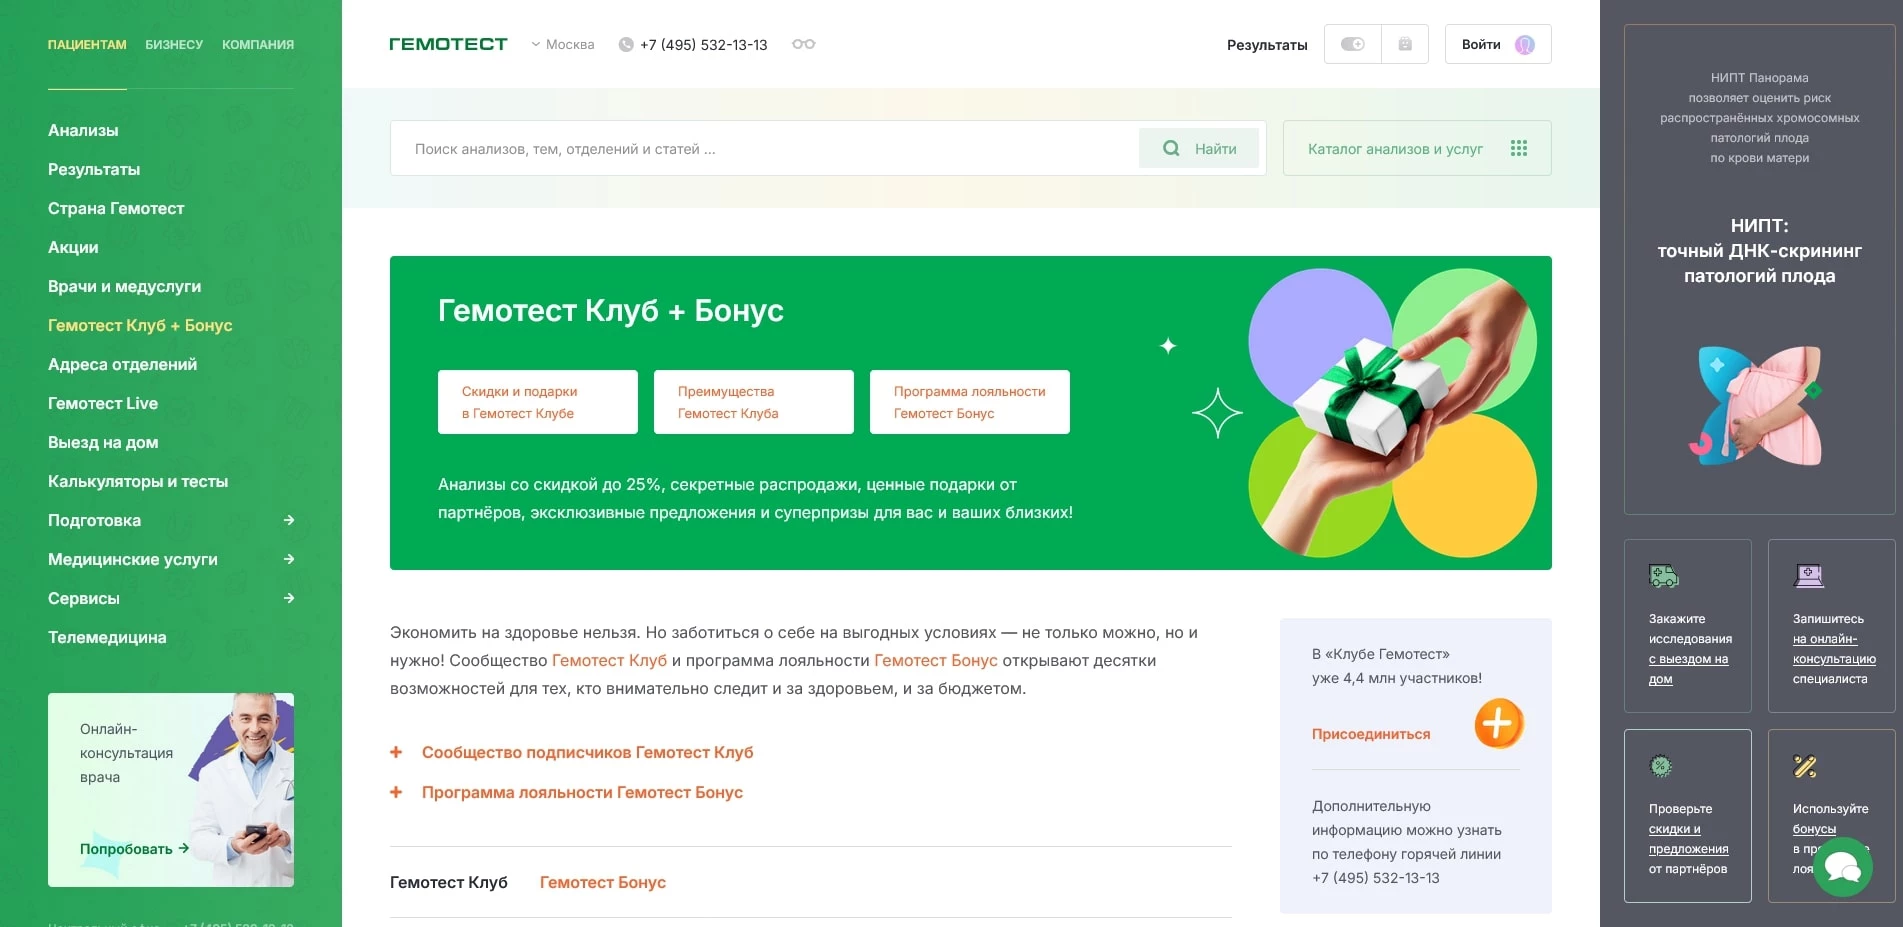Click the ambulance home-visit icon

click(x=1663, y=576)
